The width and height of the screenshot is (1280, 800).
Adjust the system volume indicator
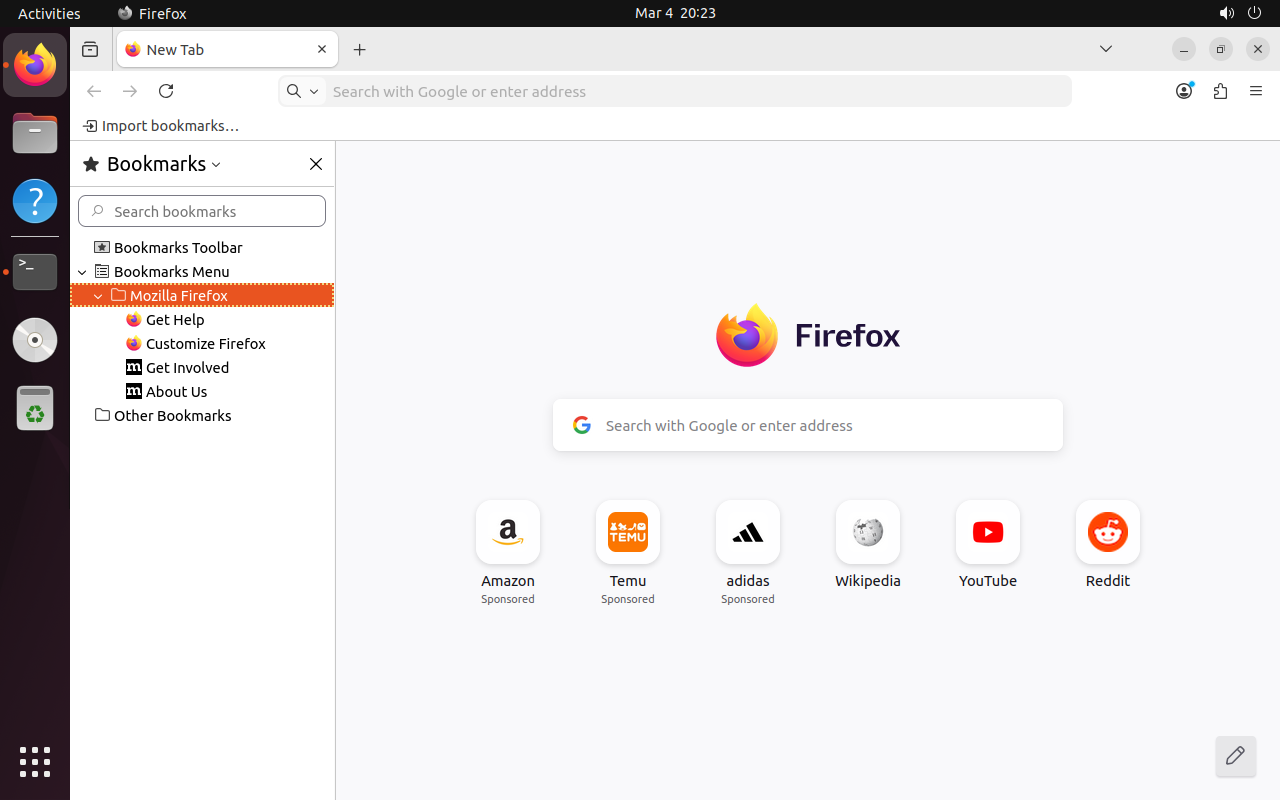pos(1227,13)
